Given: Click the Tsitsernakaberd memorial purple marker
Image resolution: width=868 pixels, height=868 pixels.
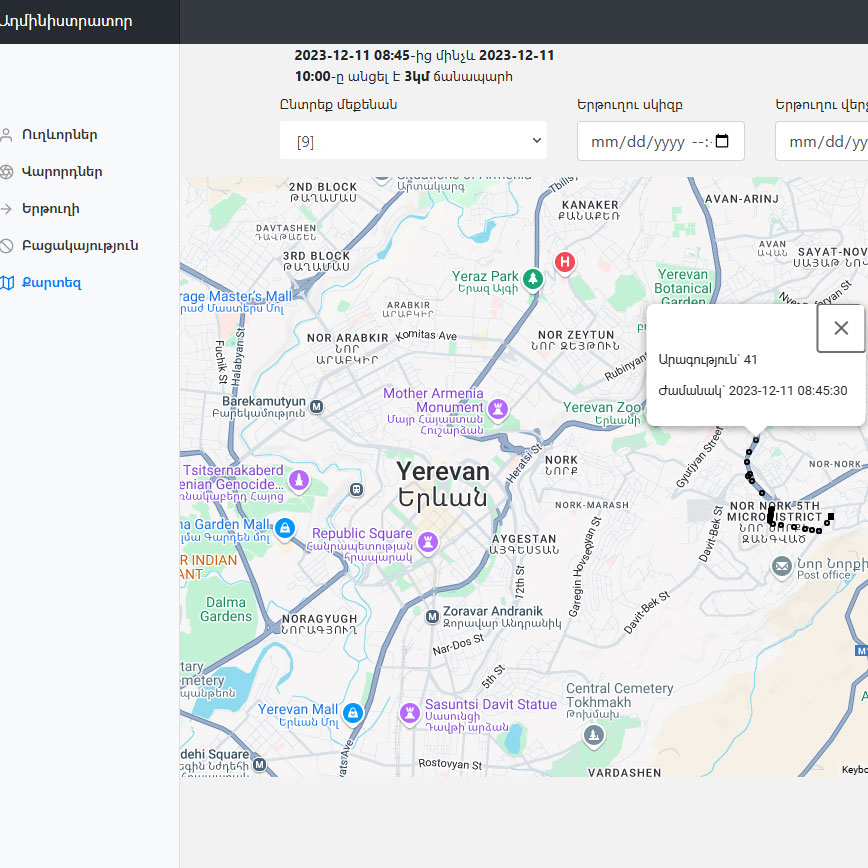Looking at the screenshot, I should tap(299, 479).
